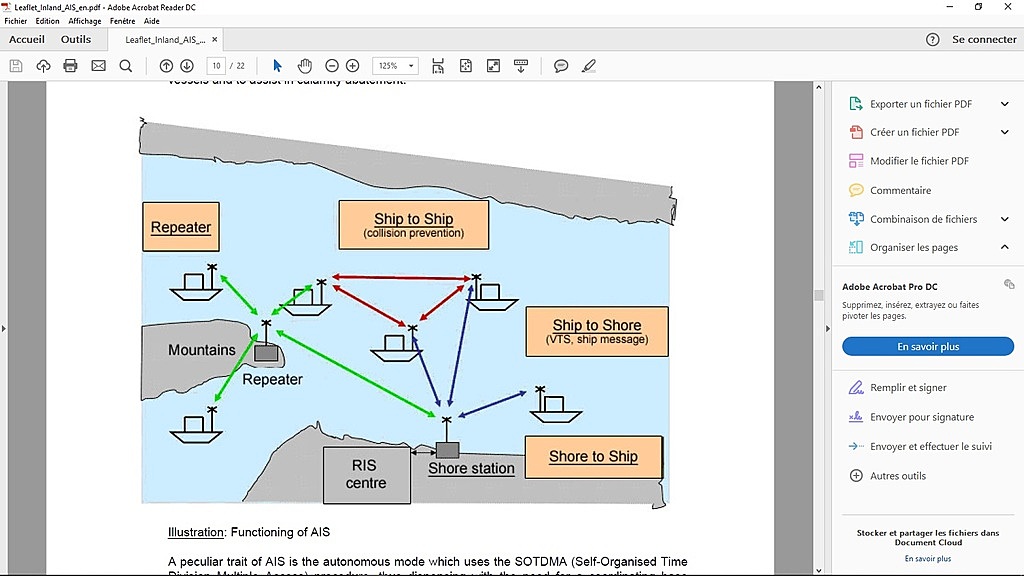Click the scrollbar down arrow
The image size is (1024, 576).
818,570
